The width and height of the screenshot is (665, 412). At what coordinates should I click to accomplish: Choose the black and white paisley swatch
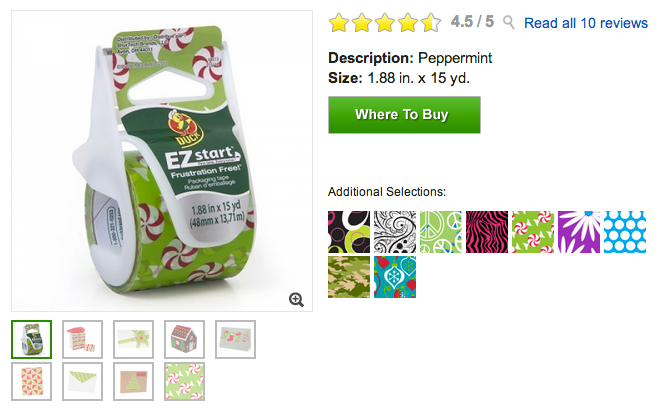[x=395, y=232]
